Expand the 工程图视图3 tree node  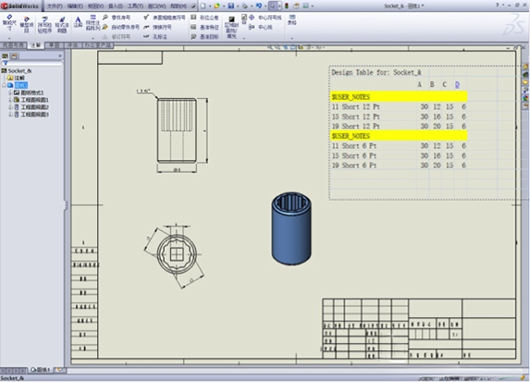10,115
